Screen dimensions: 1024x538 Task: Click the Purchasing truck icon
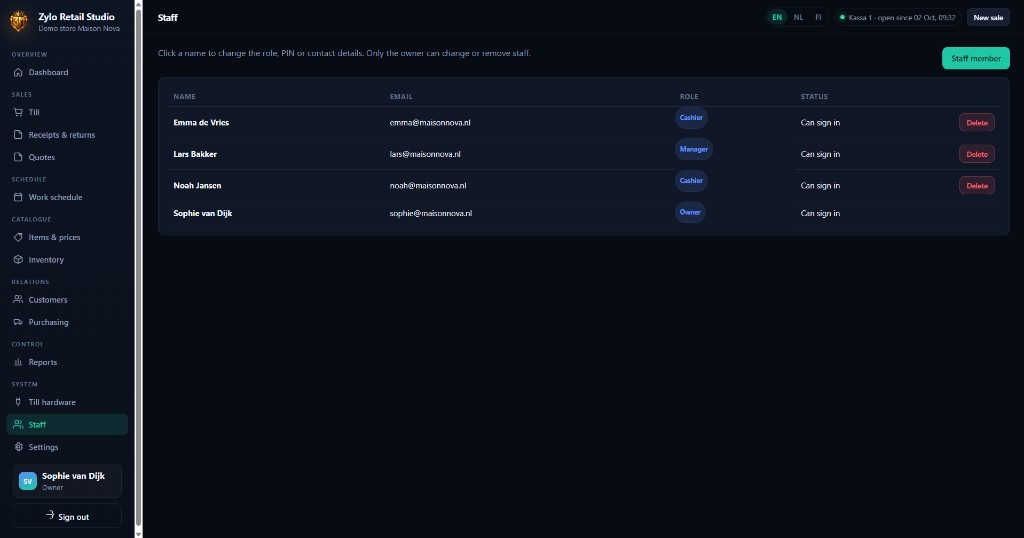click(x=18, y=322)
